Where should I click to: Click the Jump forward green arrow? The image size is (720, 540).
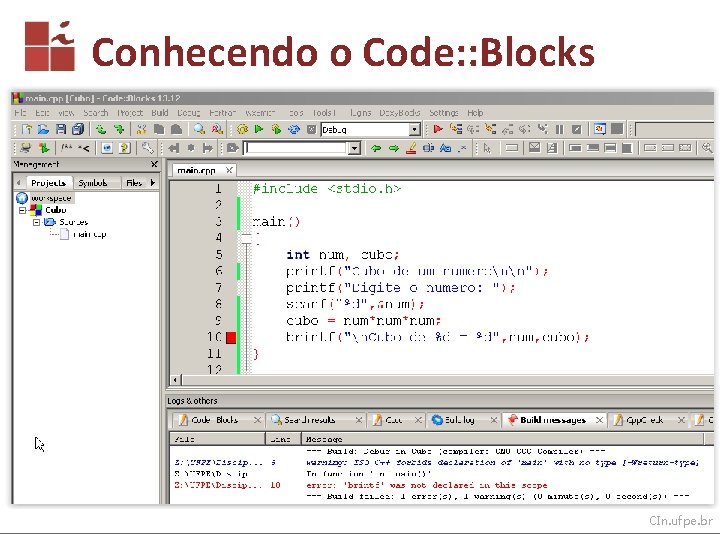(394, 148)
